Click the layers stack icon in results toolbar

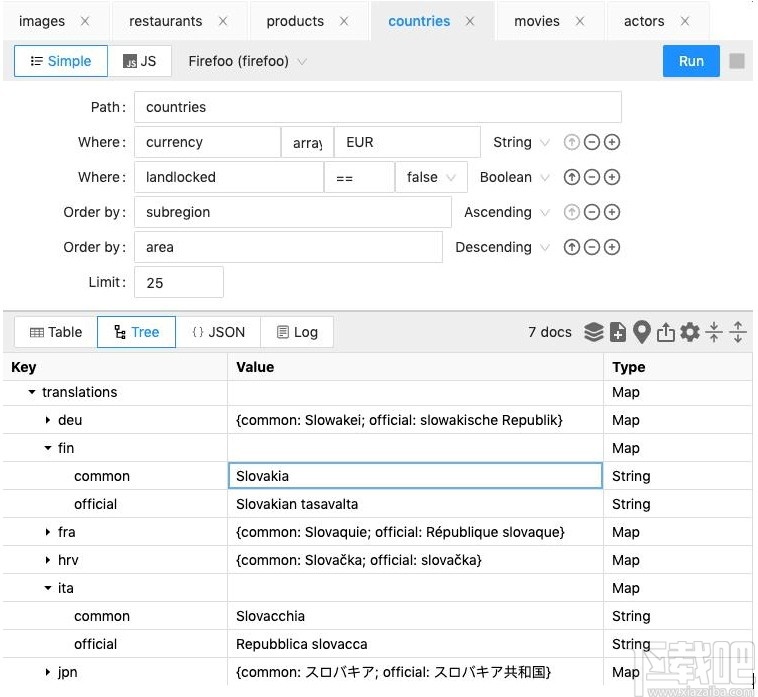(x=594, y=332)
